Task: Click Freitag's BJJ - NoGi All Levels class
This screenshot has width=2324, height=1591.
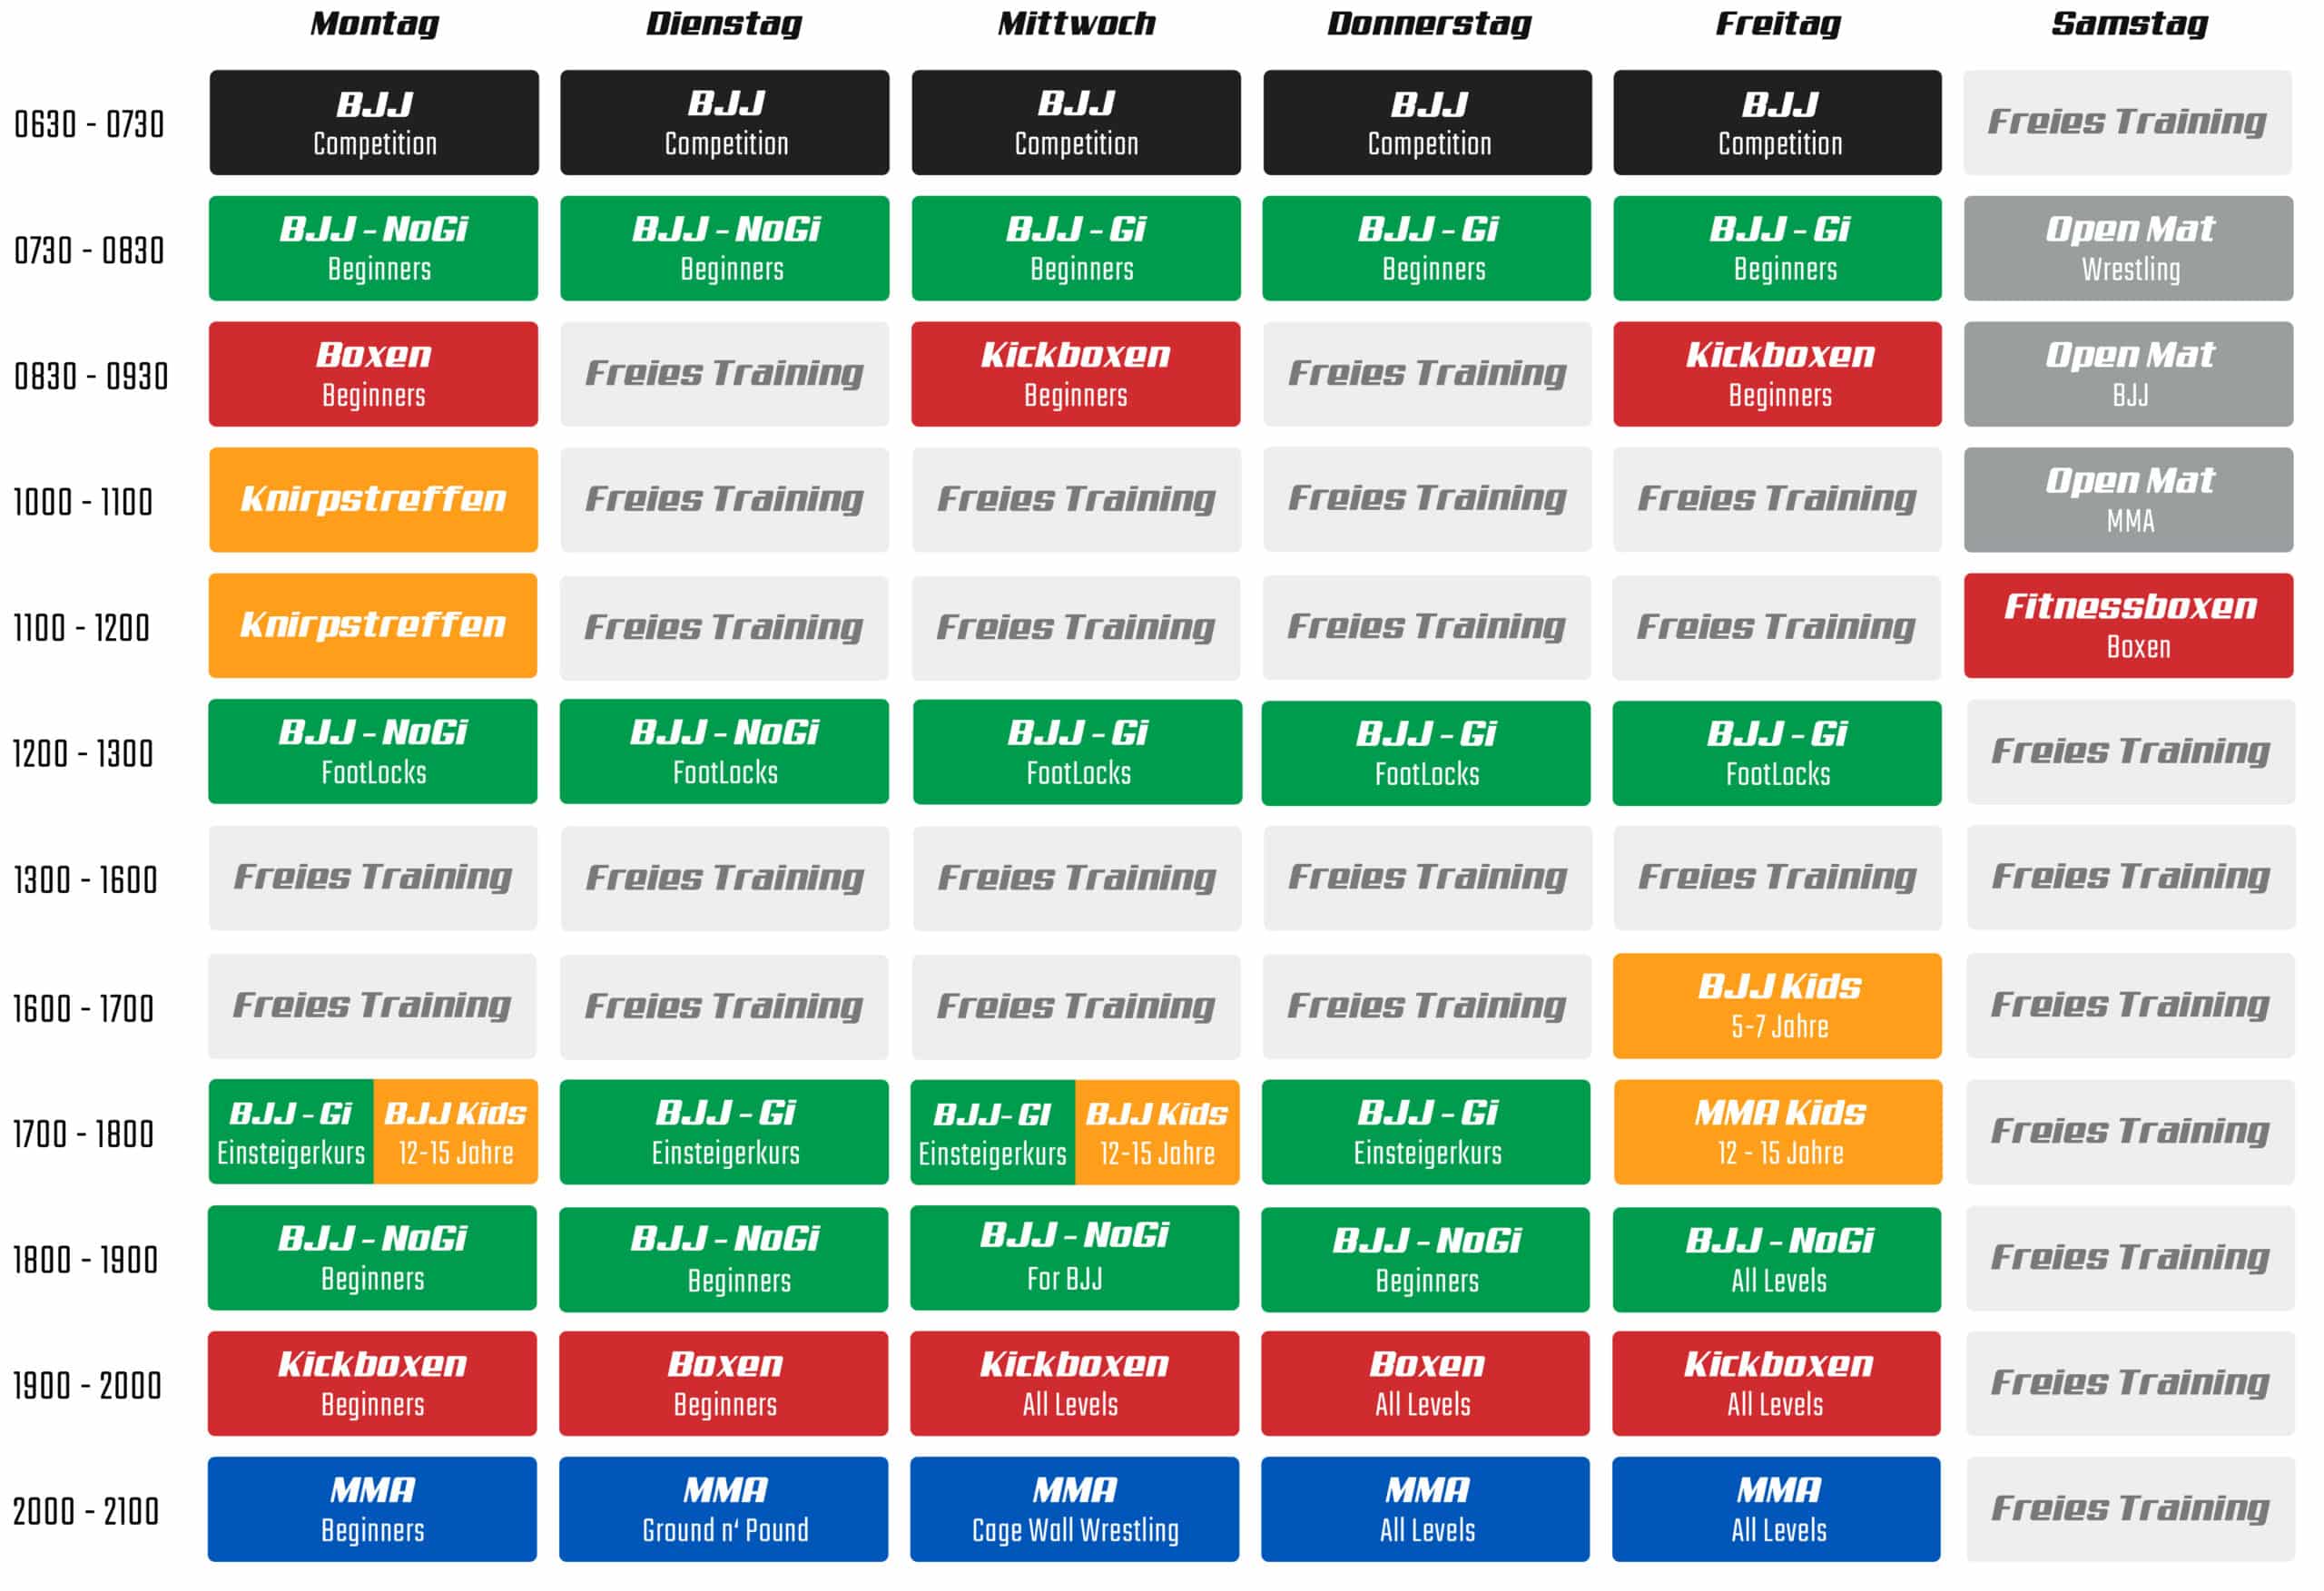Action: 1777,1260
